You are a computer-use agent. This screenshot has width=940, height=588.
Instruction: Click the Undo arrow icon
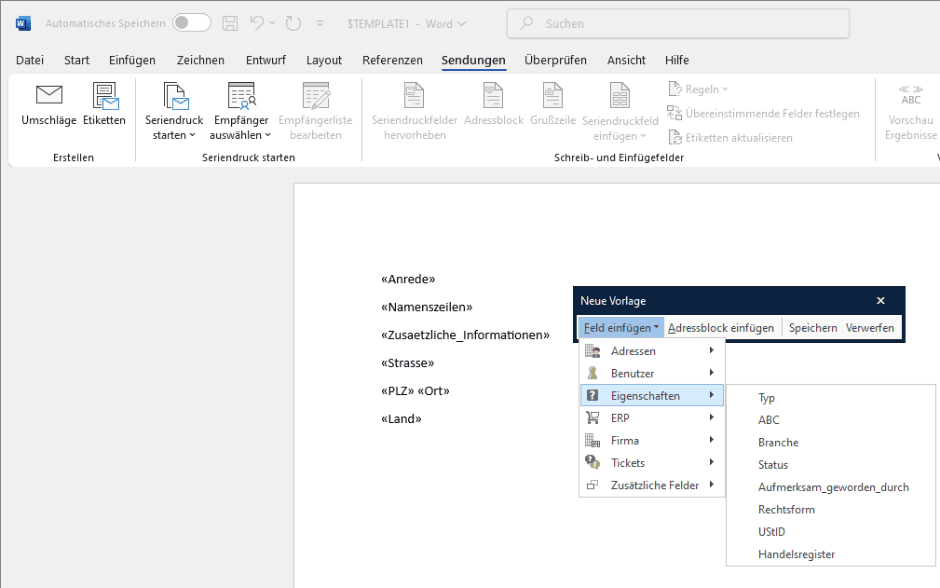point(257,23)
